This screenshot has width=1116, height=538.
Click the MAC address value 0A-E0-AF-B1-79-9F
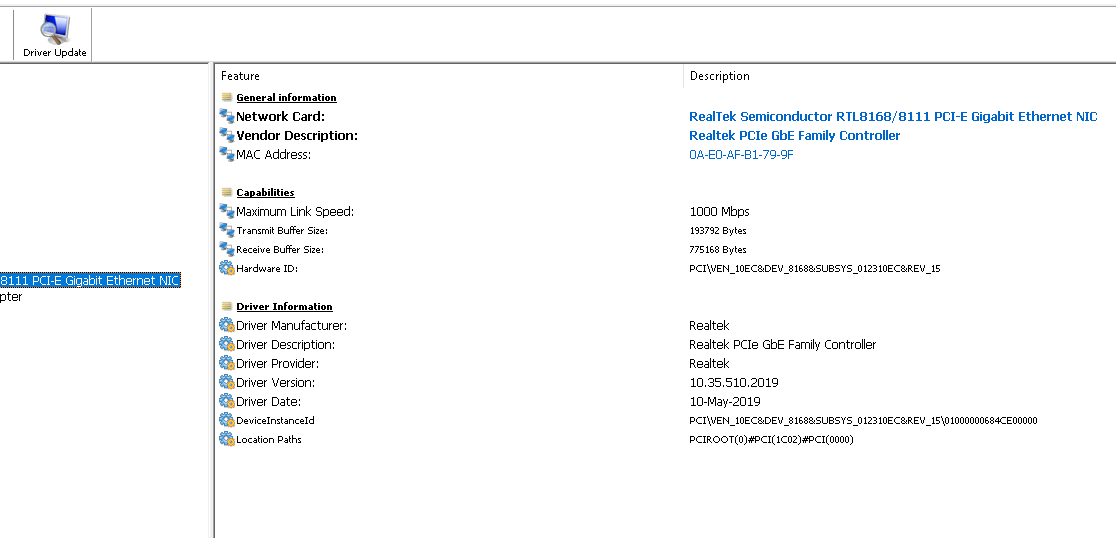pyautogui.click(x=741, y=155)
